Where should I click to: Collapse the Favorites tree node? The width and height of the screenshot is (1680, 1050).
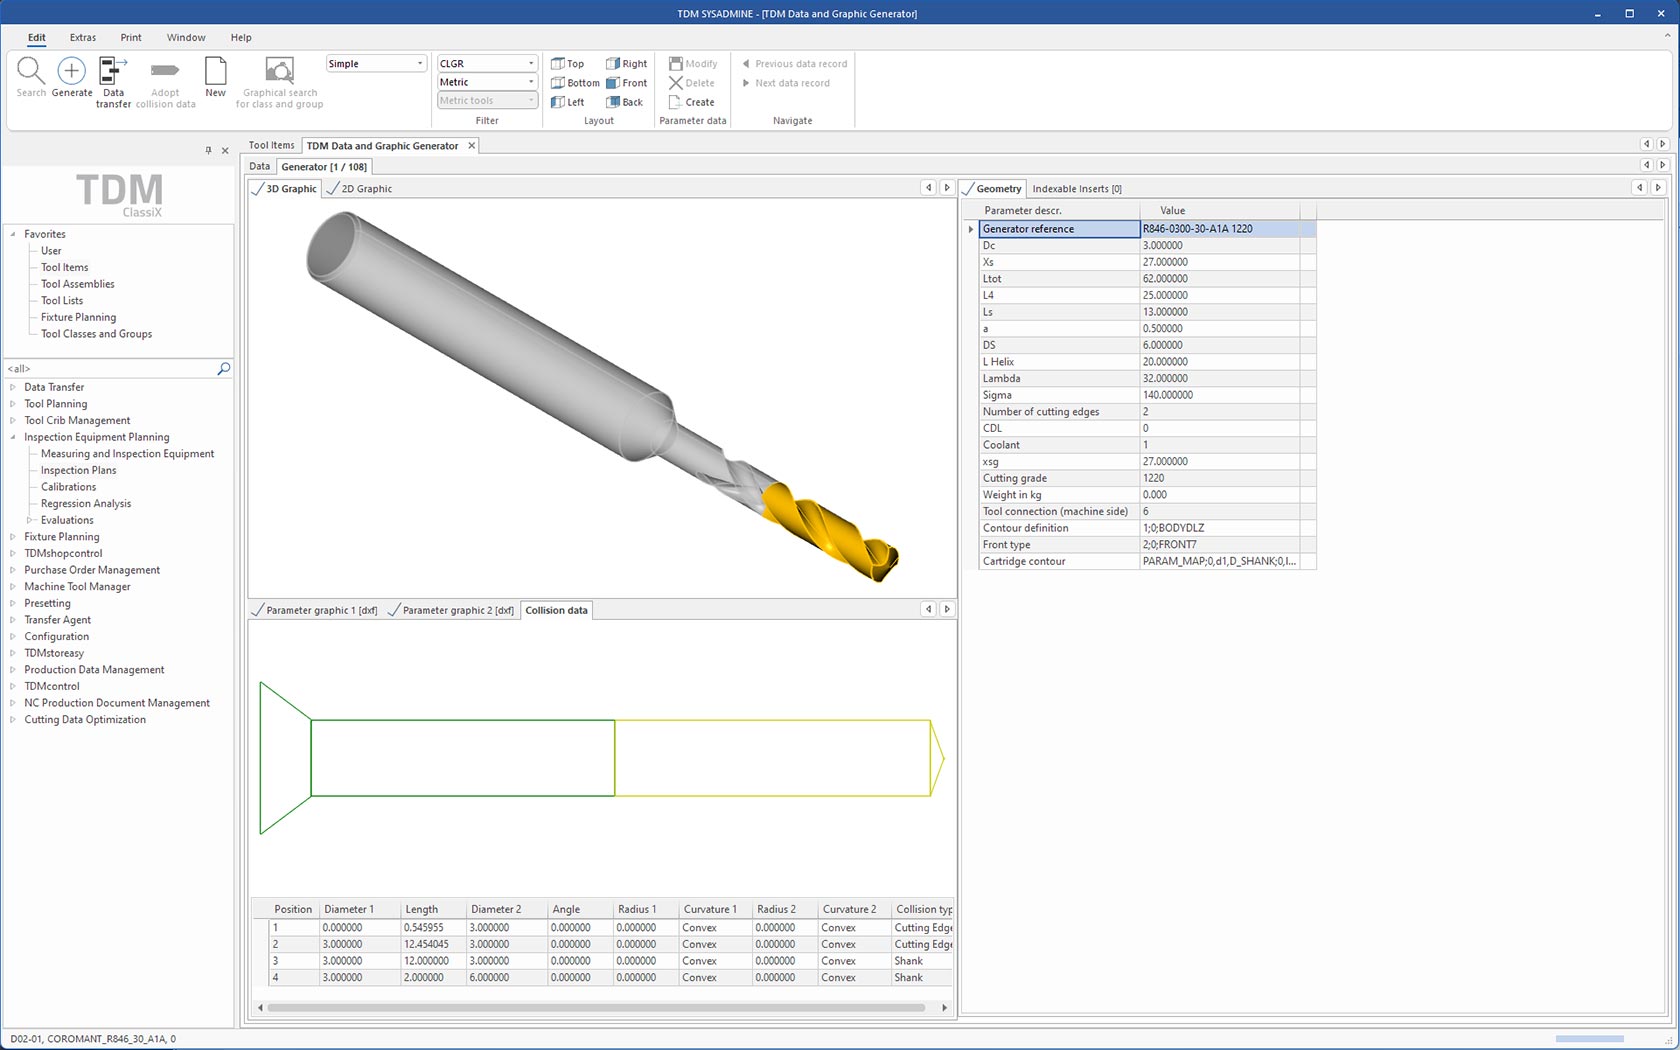pyautogui.click(x=13, y=234)
